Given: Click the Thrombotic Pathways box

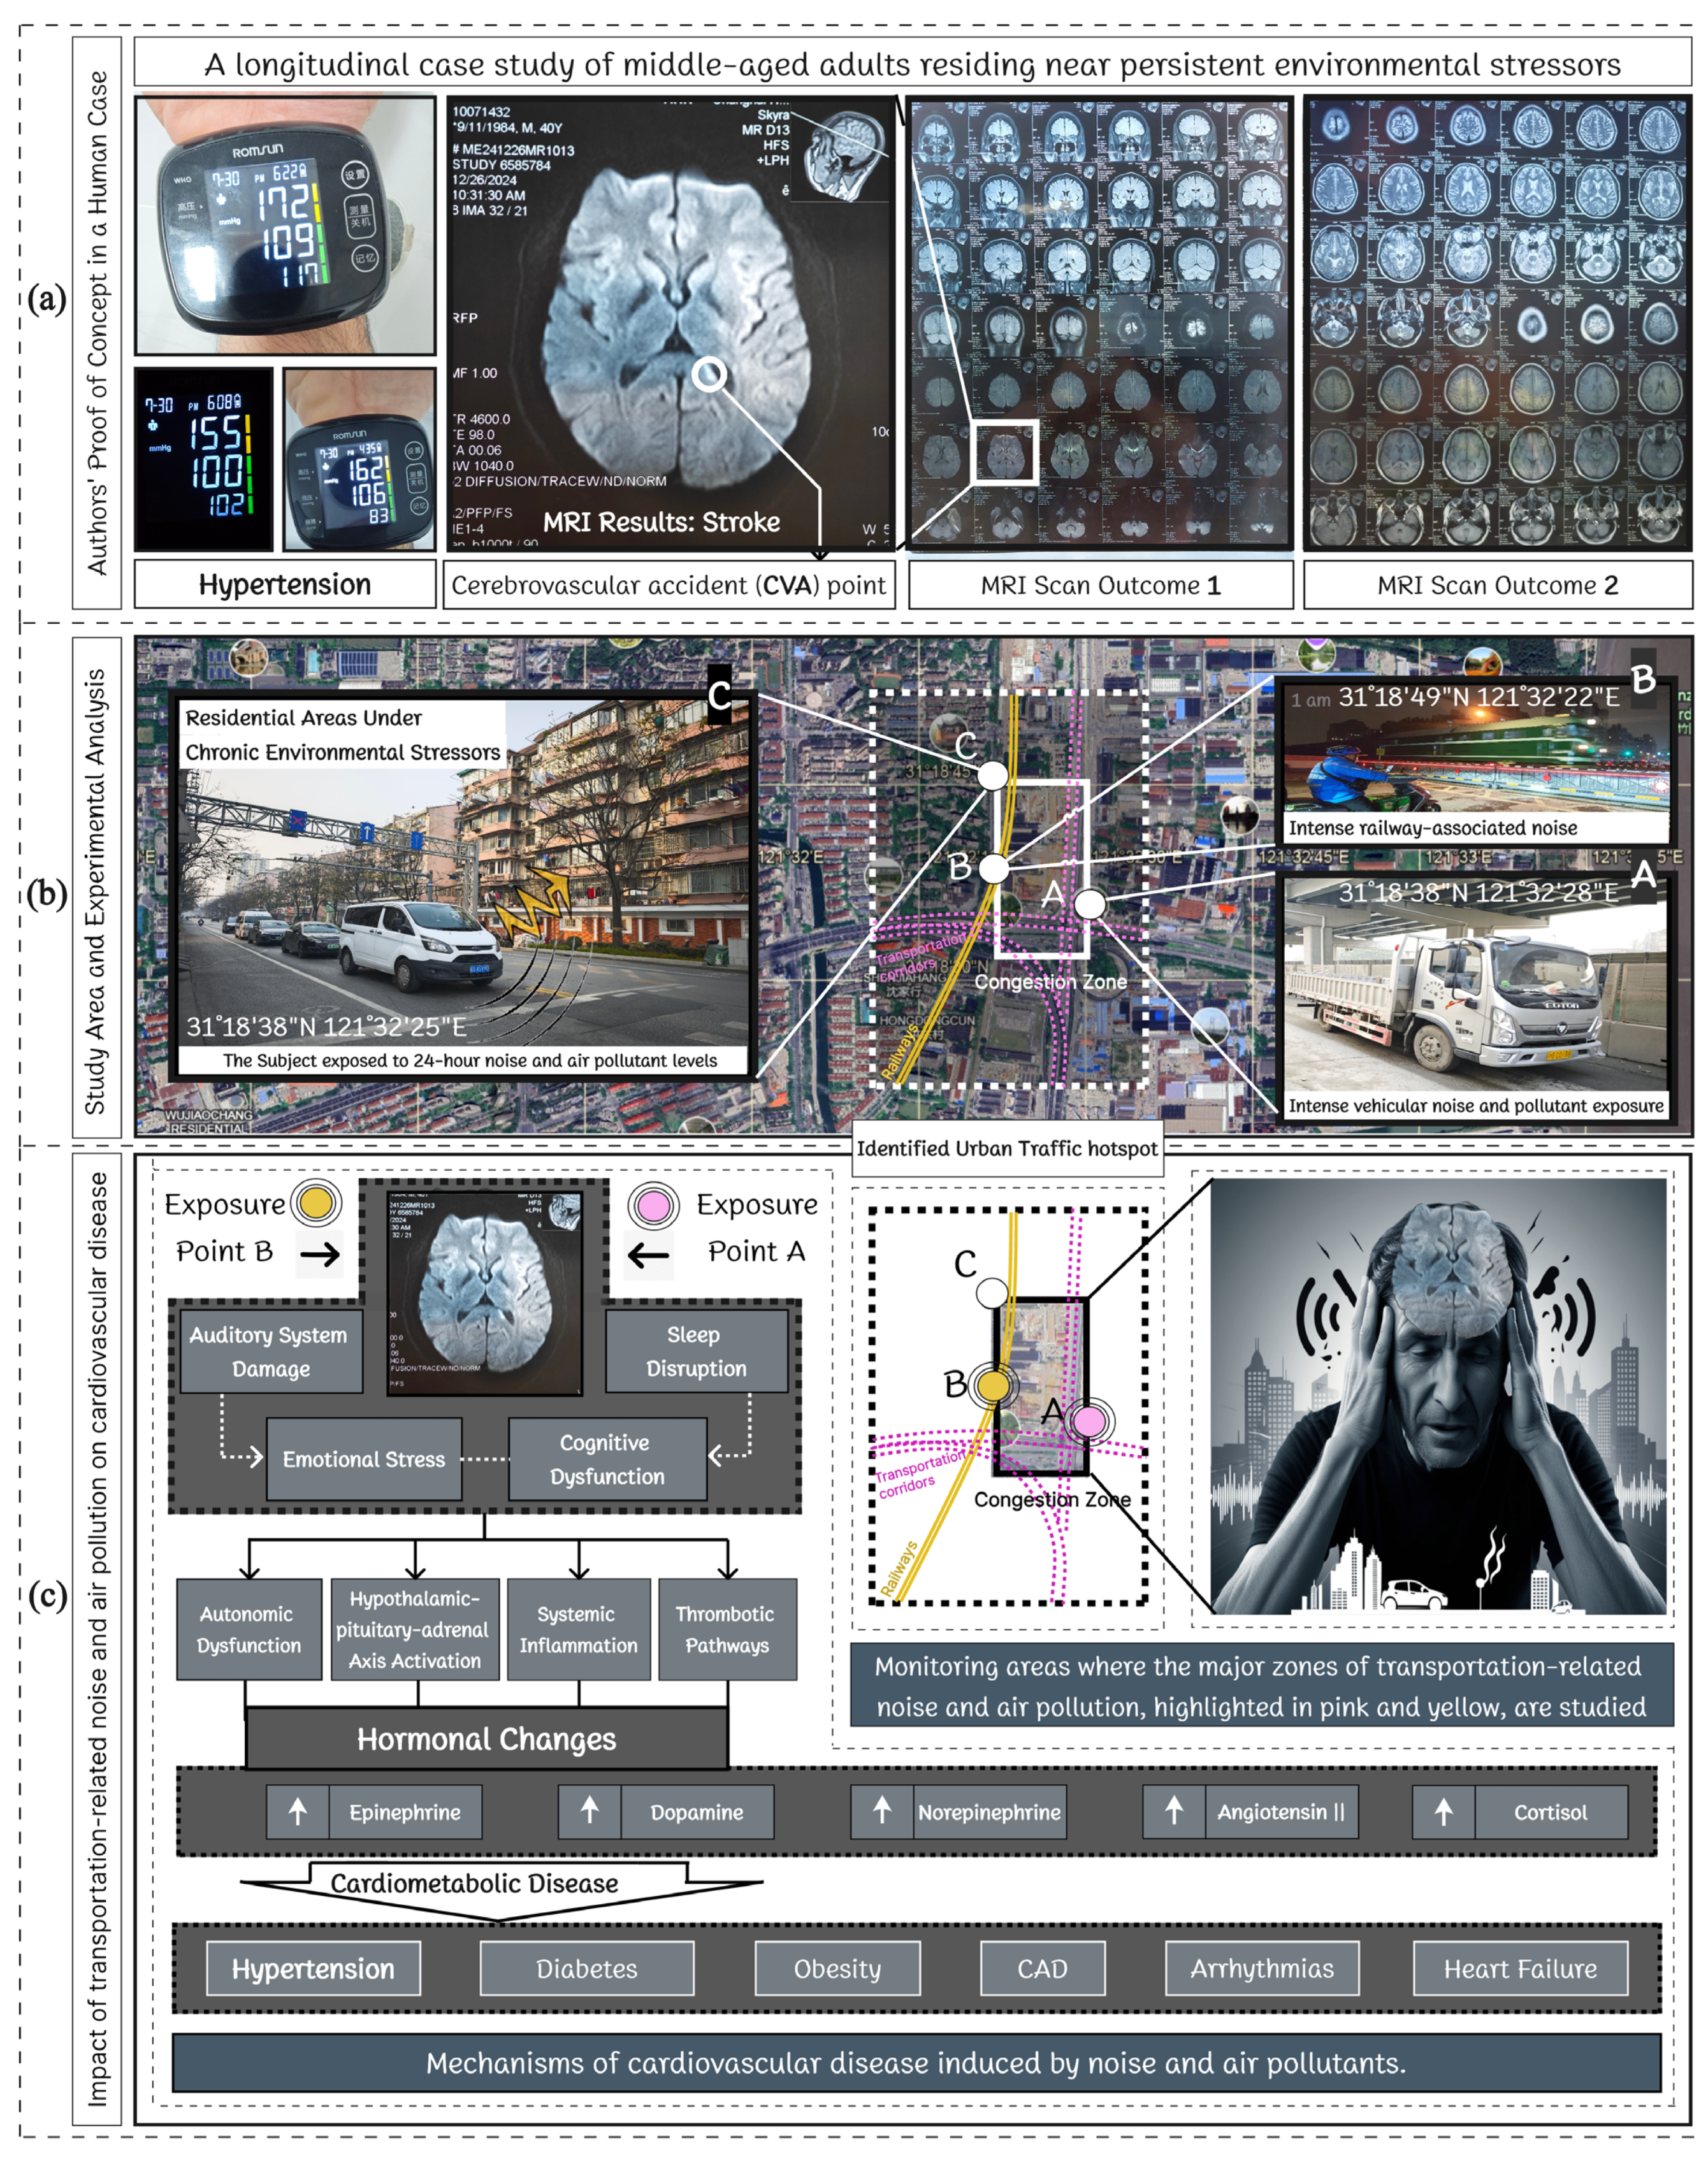Looking at the screenshot, I should (727, 1629).
